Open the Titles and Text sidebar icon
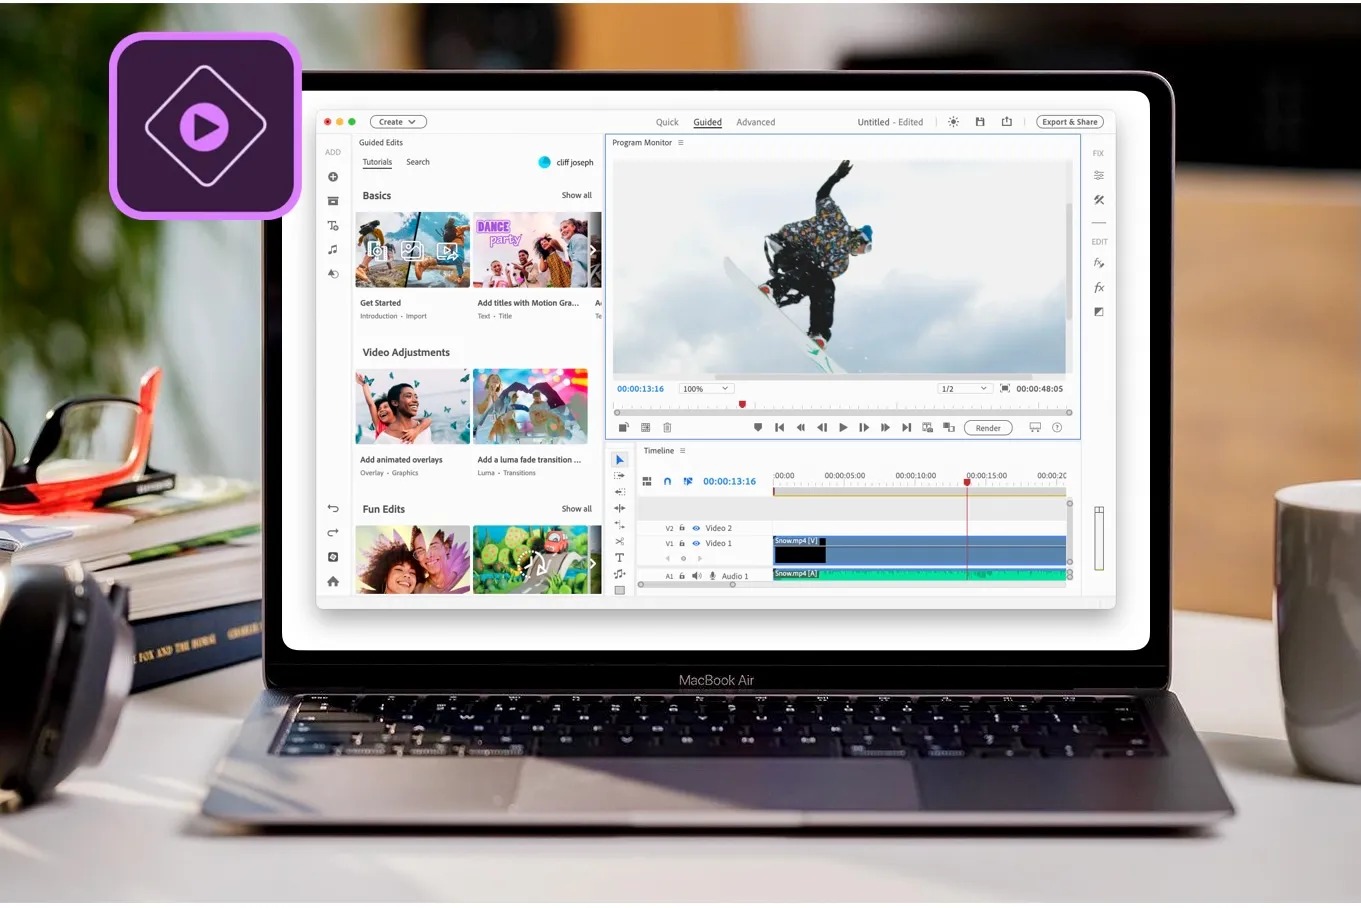Image resolution: width=1361 pixels, height=908 pixels. (333, 226)
